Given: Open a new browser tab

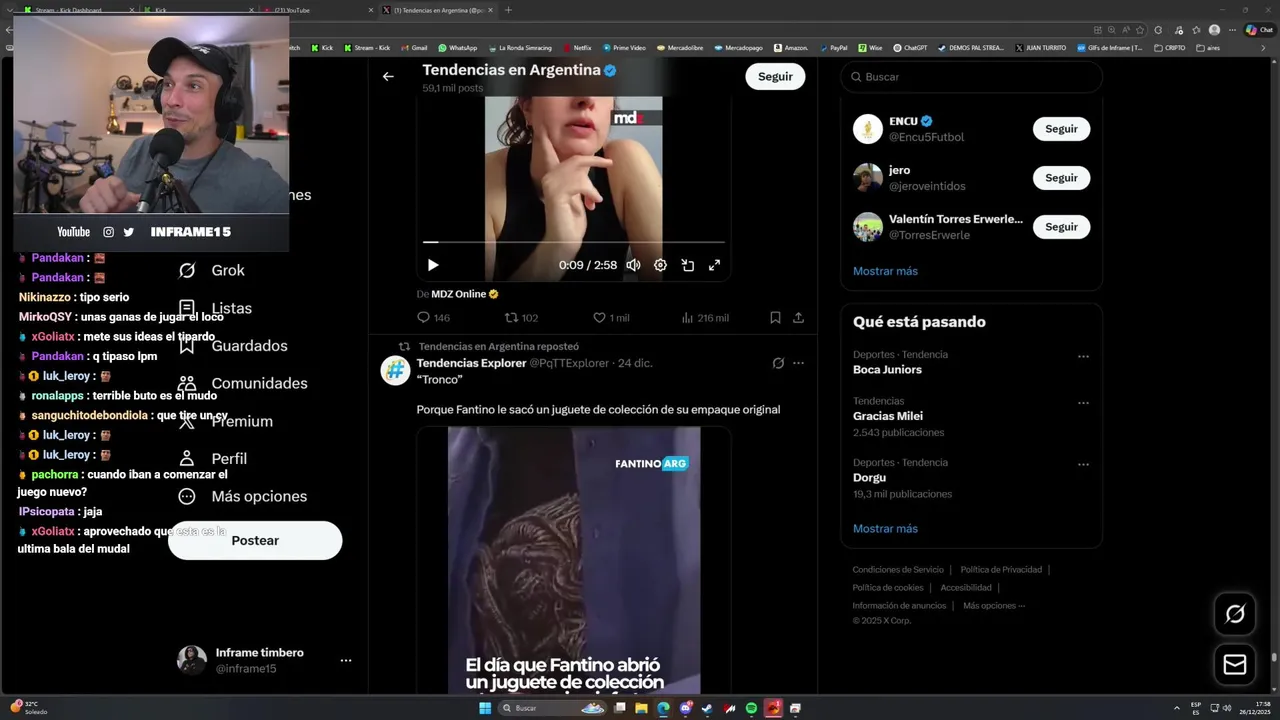Looking at the screenshot, I should (x=508, y=10).
